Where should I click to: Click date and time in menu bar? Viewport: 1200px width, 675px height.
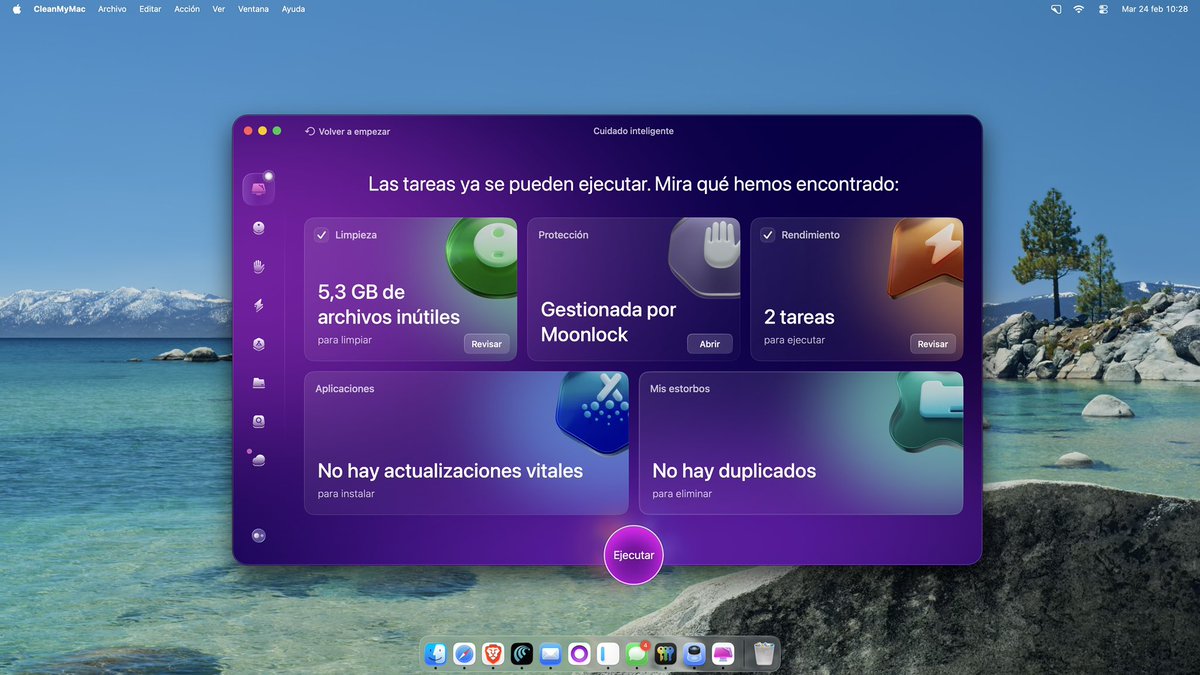(x=1155, y=9)
